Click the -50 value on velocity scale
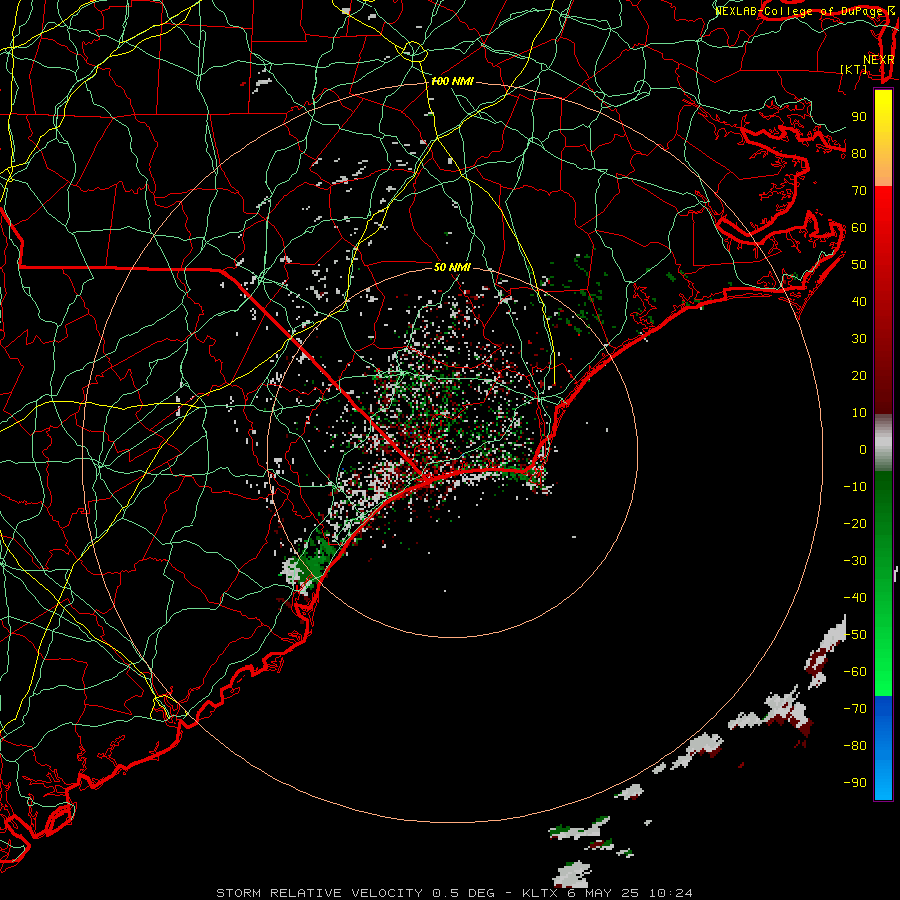 point(855,635)
